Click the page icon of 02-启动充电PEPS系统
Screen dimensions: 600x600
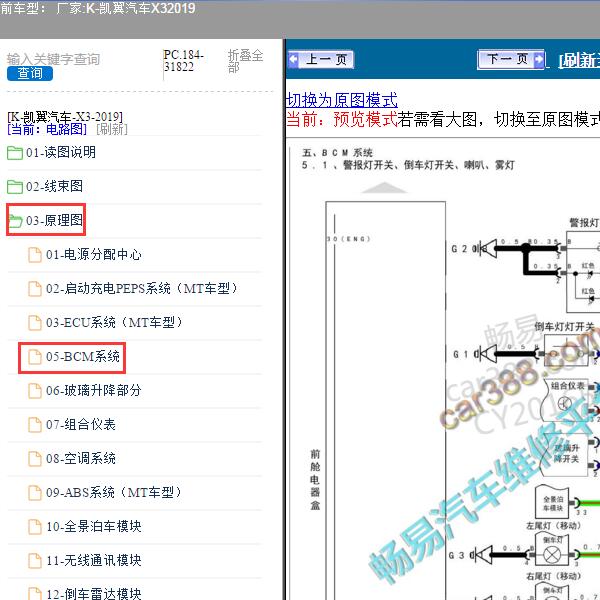click(x=35, y=289)
